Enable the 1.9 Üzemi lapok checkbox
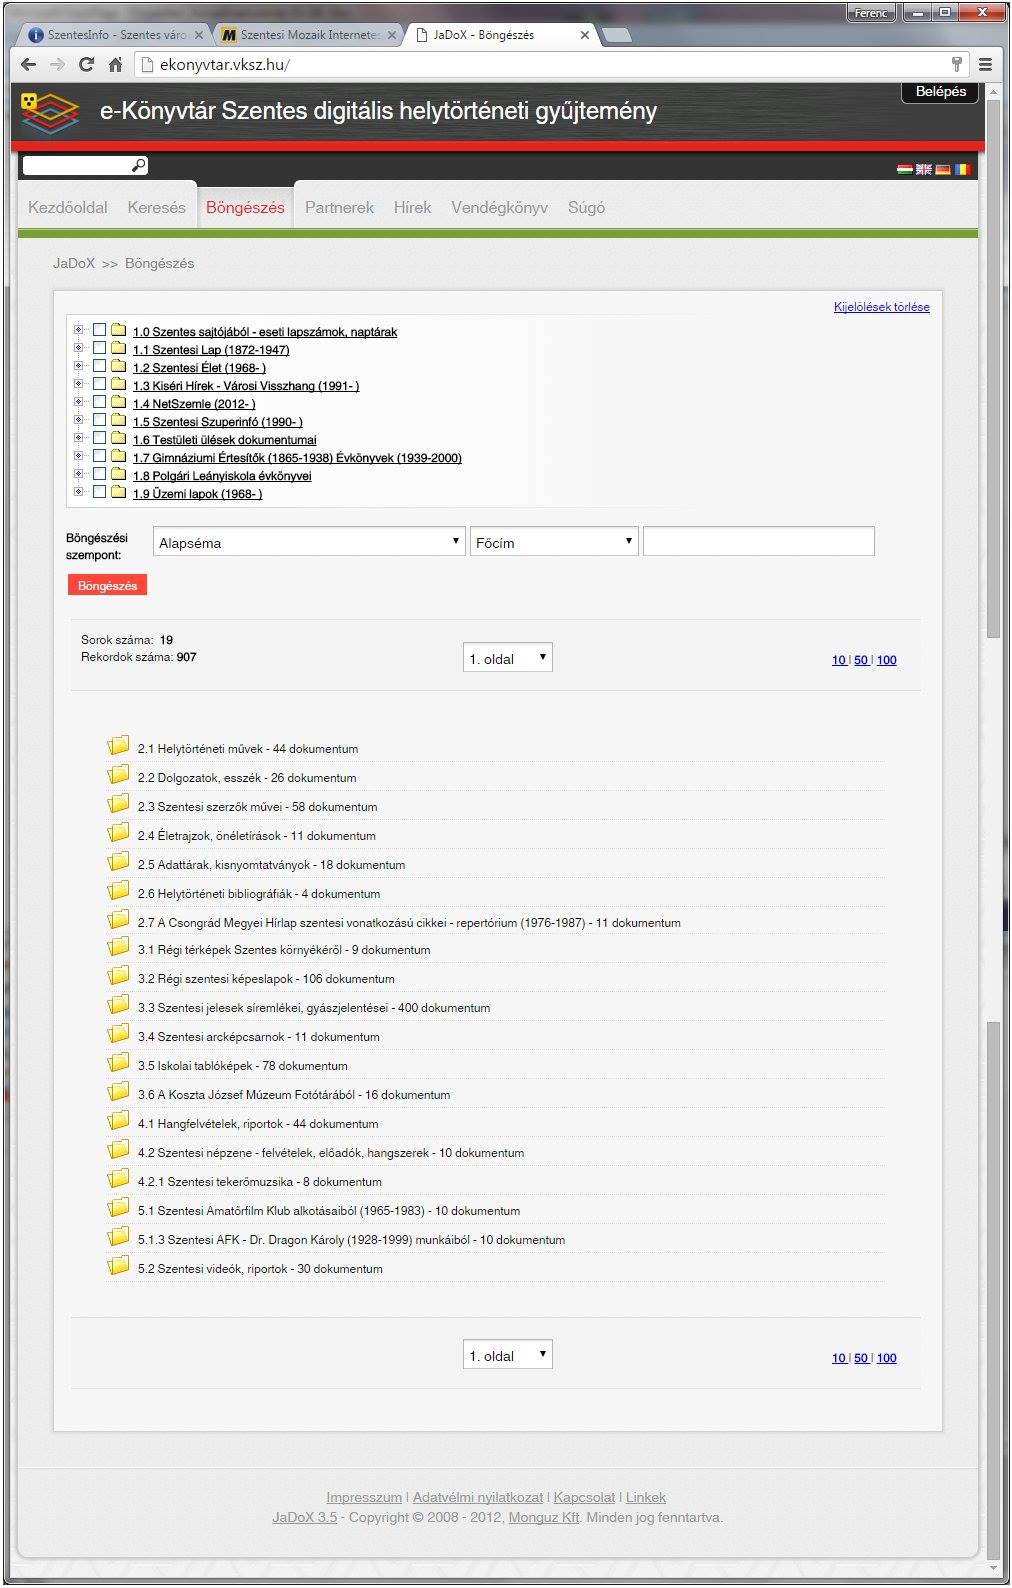The height and width of the screenshot is (1588, 1012). click(99, 492)
